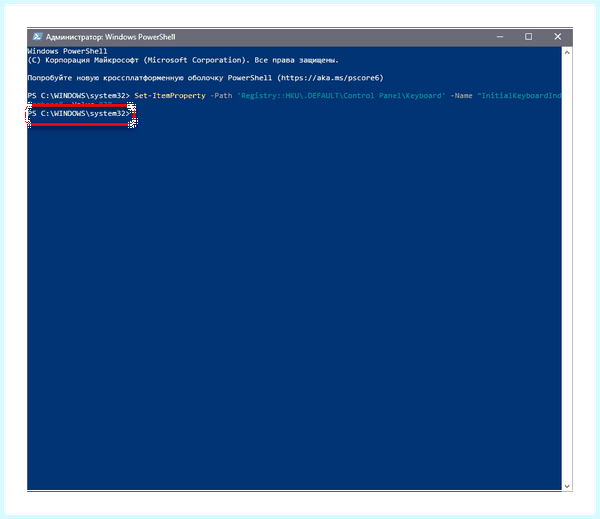Viewport: 600px width, 519px height.
Task: Click the -Name parameter text
Action: point(461,96)
